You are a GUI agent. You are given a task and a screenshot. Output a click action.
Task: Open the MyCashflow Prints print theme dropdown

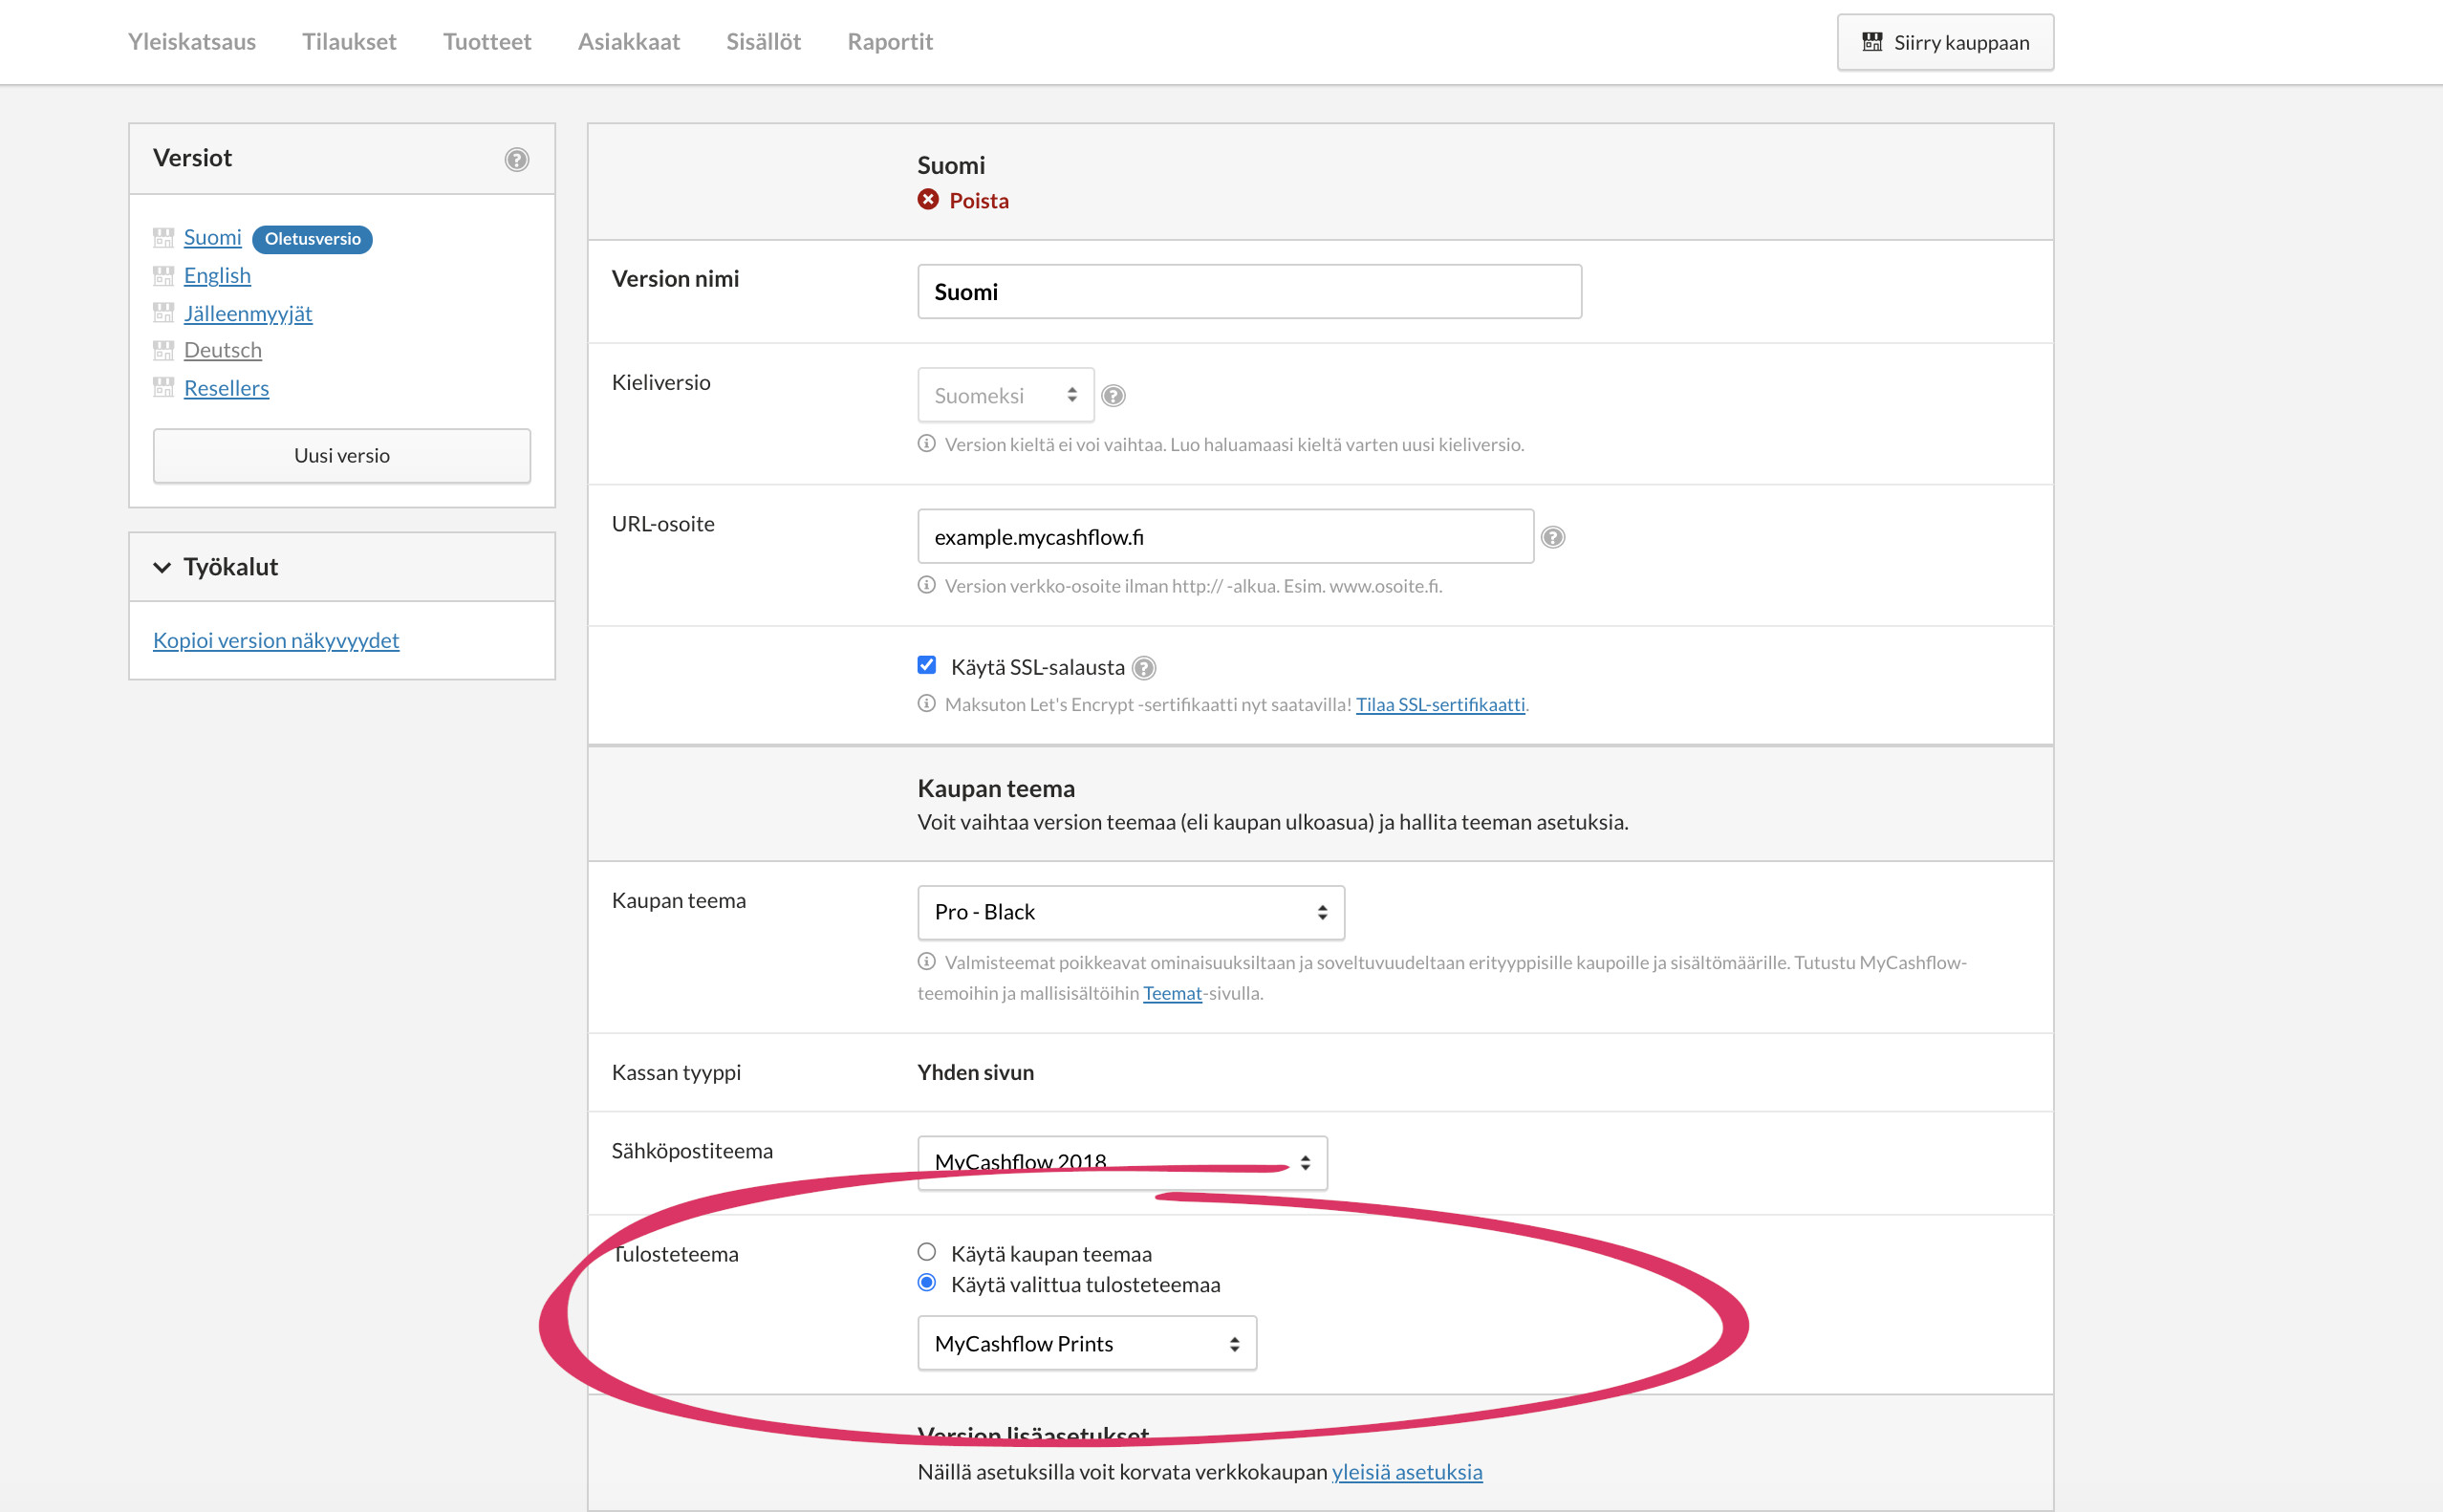[x=1086, y=1343]
